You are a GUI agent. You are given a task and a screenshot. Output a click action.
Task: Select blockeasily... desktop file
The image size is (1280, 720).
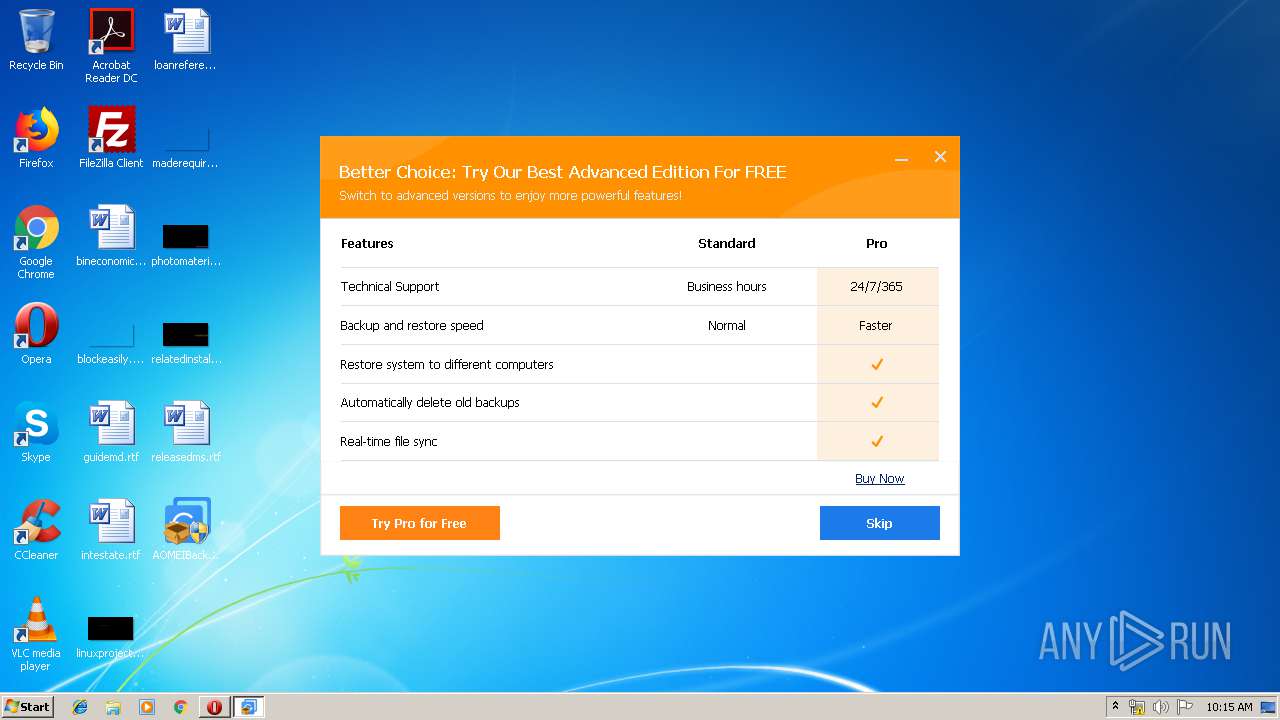111,343
